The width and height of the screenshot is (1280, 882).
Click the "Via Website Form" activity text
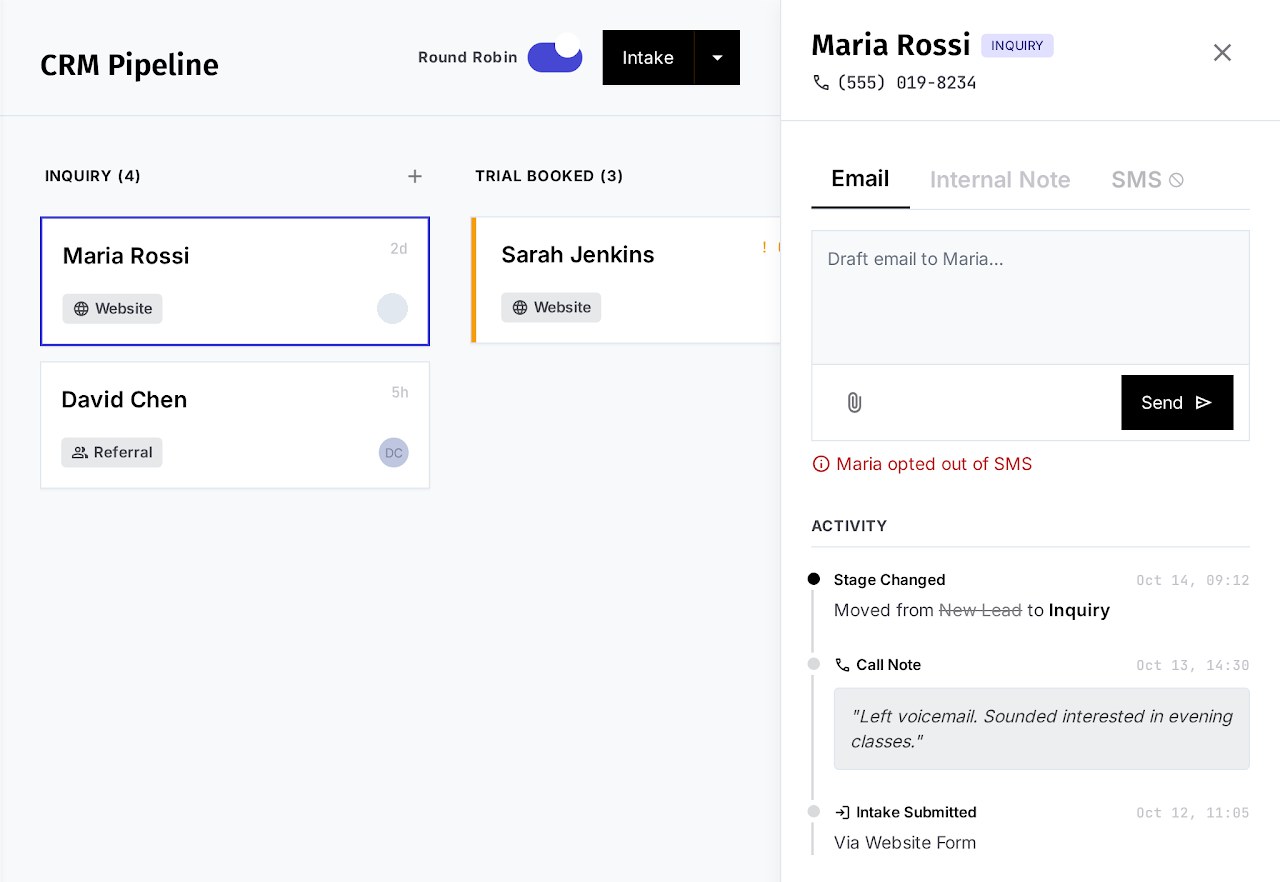[905, 843]
